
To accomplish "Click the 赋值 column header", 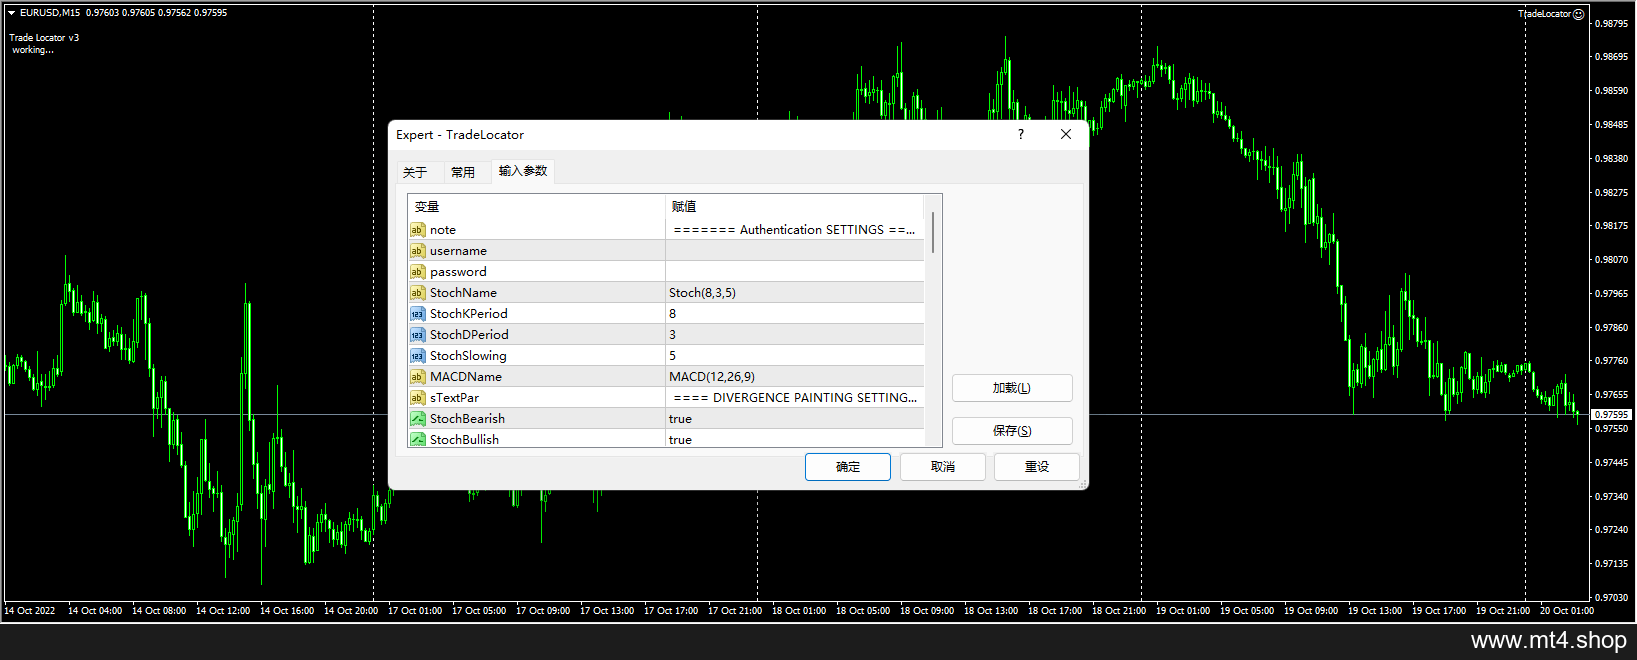I will [x=795, y=207].
